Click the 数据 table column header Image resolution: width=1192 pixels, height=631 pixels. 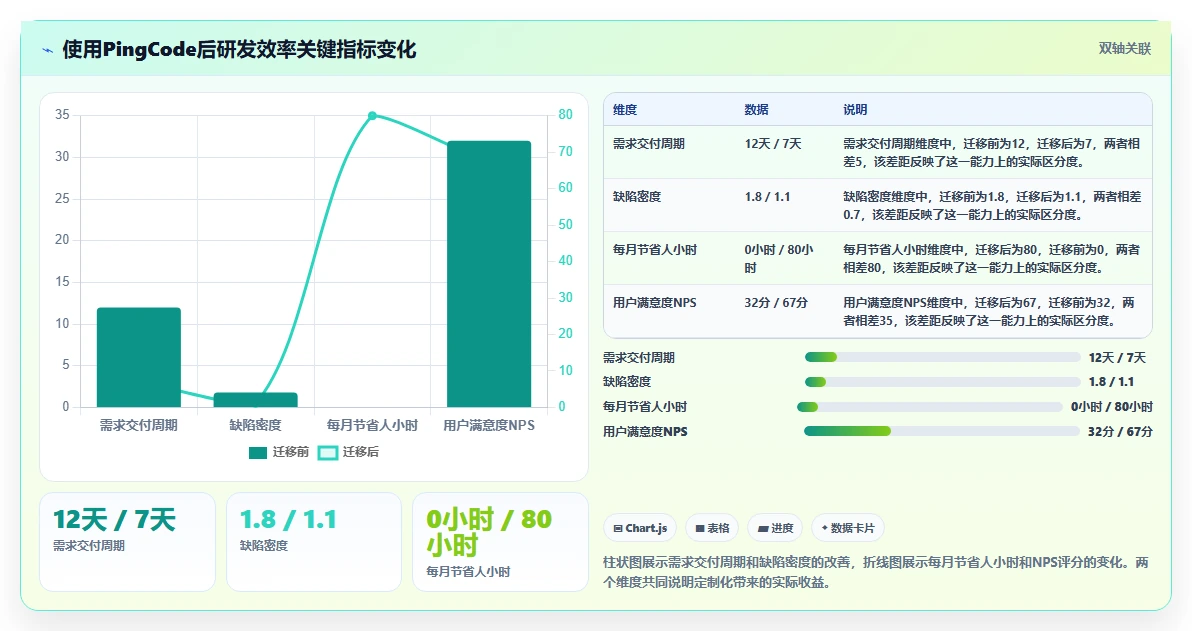[756, 109]
